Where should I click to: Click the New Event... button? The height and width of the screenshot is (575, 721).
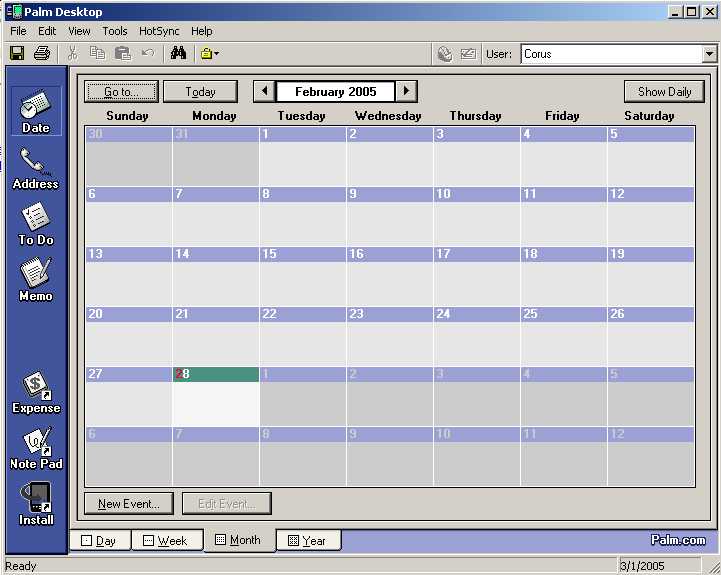[129, 504]
